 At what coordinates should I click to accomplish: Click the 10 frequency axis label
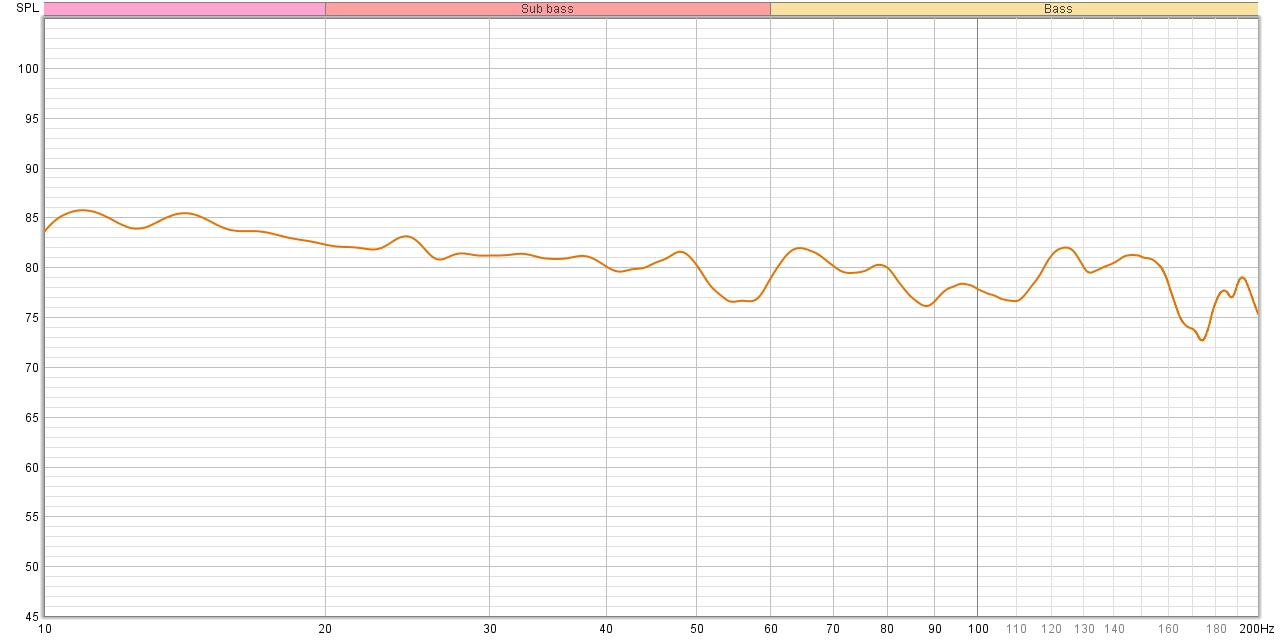(44, 629)
